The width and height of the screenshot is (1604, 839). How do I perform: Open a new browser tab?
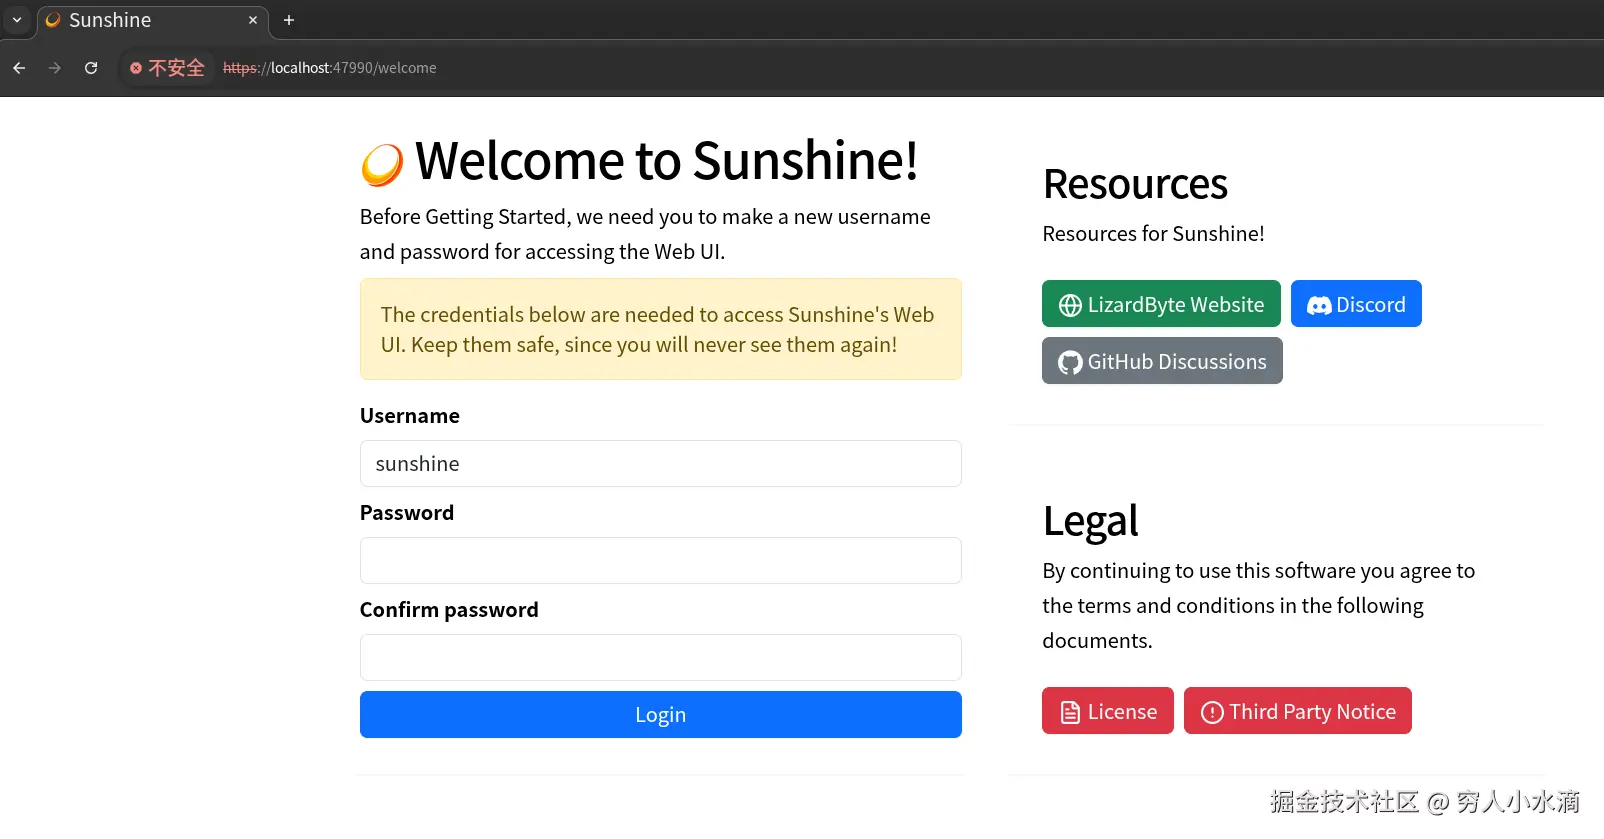(x=289, y=20)
